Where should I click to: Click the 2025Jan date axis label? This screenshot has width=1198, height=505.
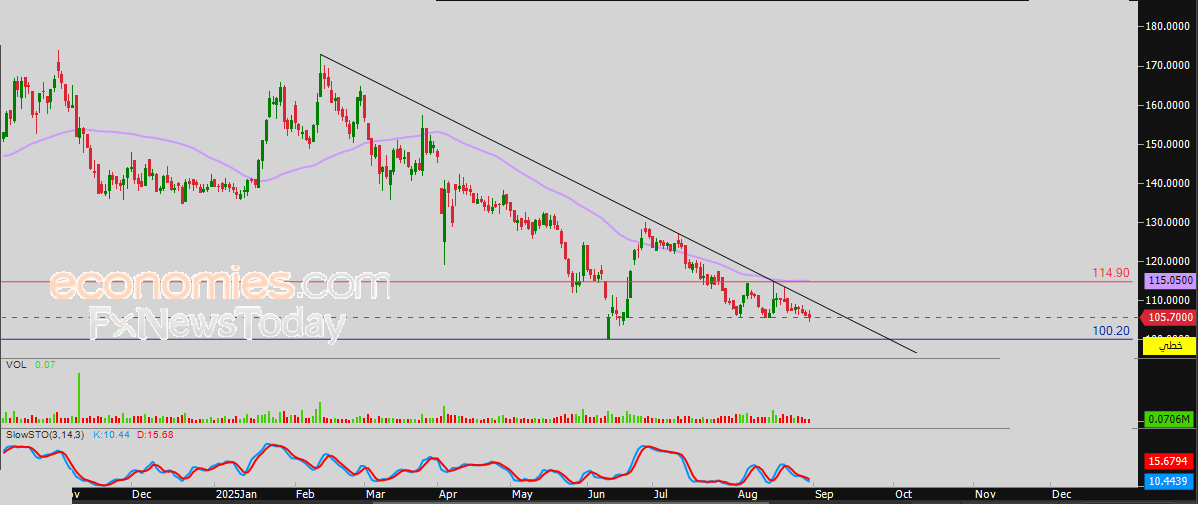click(x=235, y=495)
